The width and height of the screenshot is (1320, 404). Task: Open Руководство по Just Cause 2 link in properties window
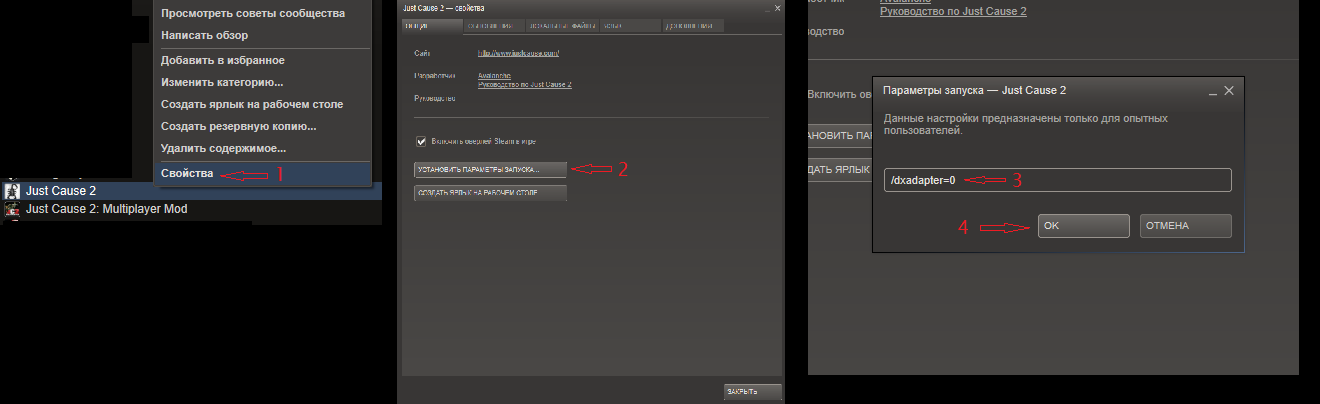(525, 85)
